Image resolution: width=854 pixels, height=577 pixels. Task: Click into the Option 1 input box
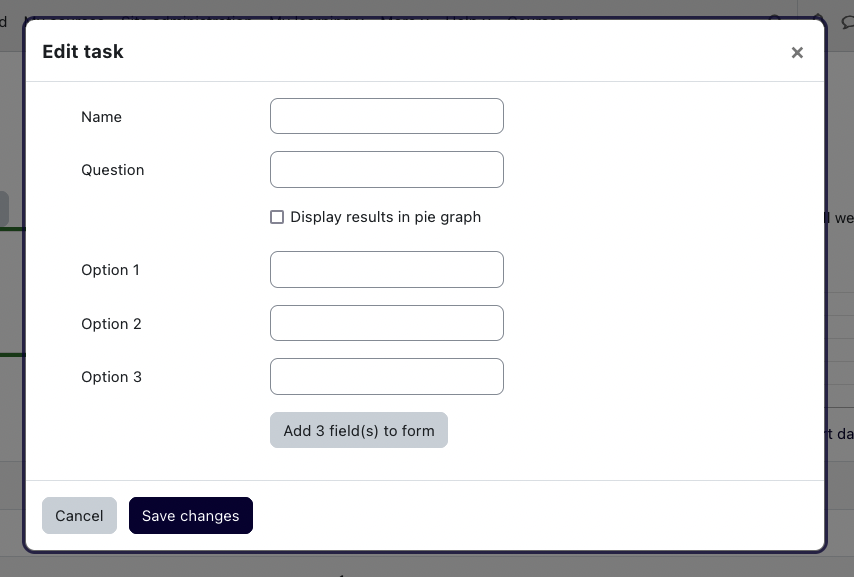[387, 270]
